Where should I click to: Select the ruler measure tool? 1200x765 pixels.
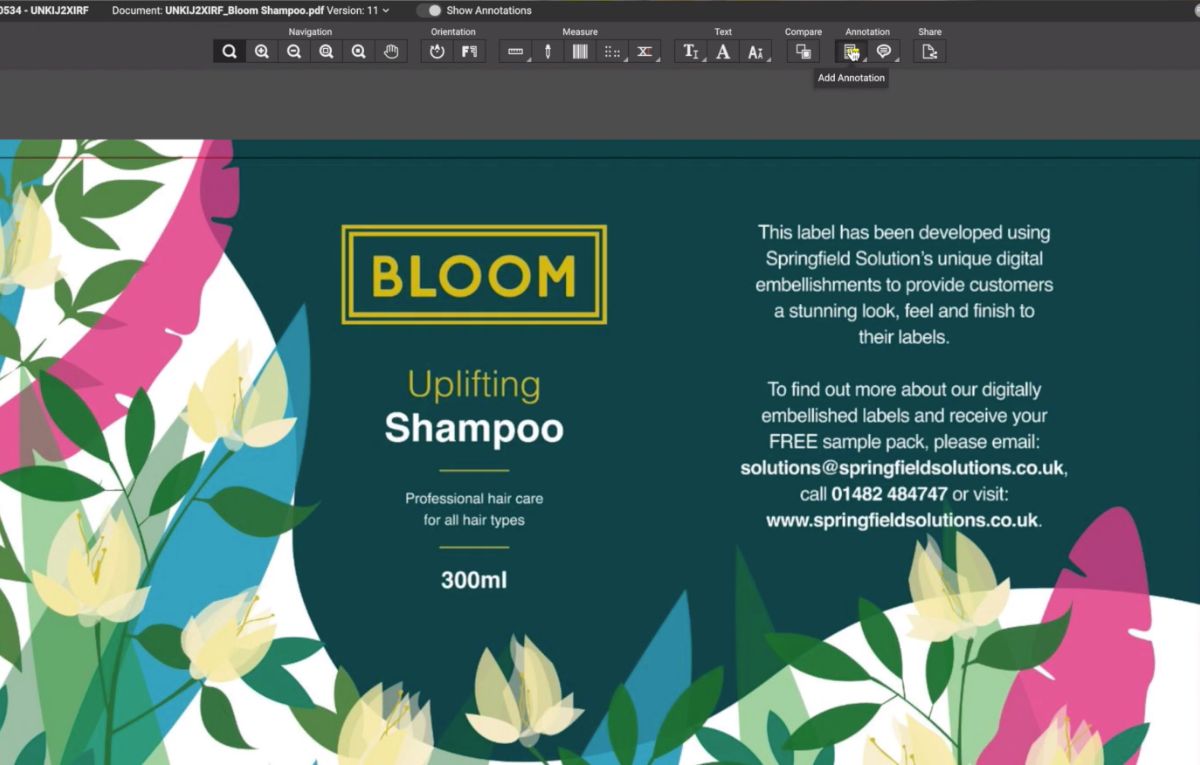(x=515, y=52)
